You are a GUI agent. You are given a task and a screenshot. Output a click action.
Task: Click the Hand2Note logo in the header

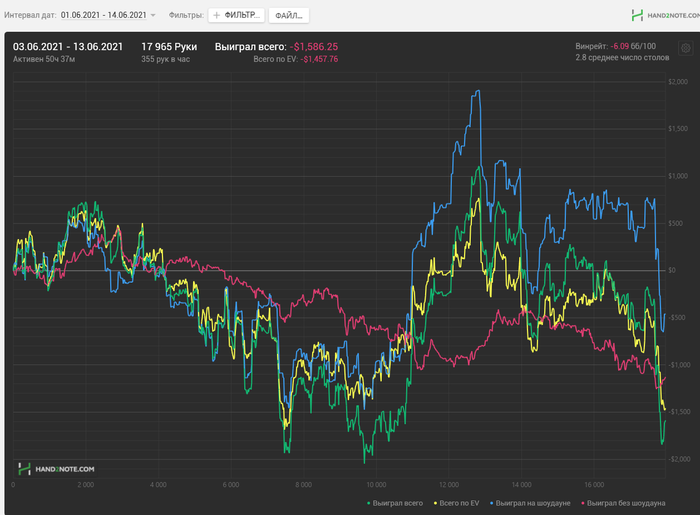click(x=664, y=15)
